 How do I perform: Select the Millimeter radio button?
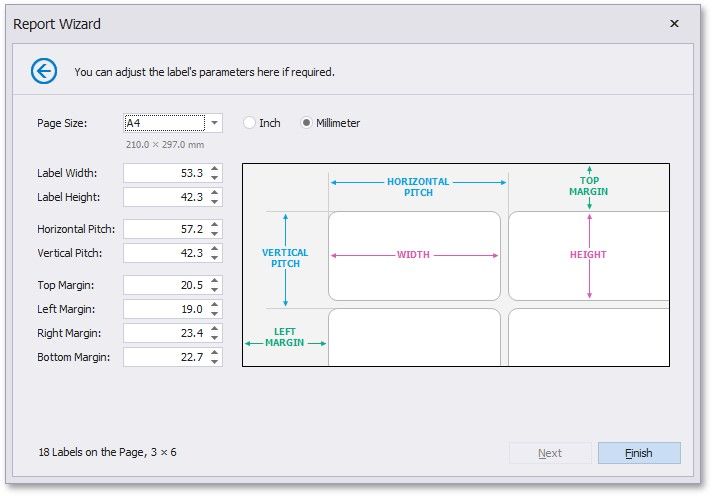307,123
